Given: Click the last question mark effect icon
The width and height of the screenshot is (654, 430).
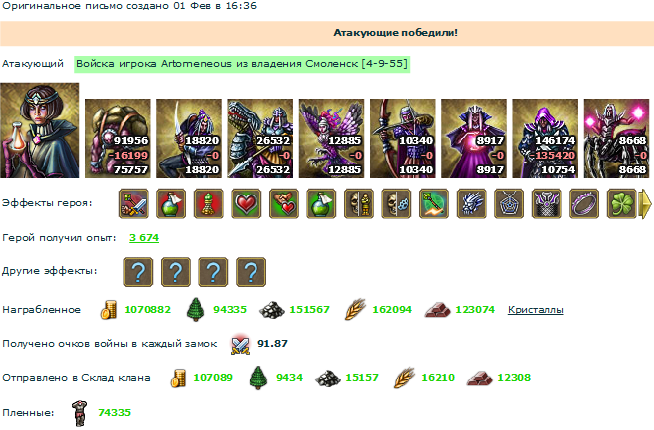Looking at the screenshot, I should coord(251,272).
